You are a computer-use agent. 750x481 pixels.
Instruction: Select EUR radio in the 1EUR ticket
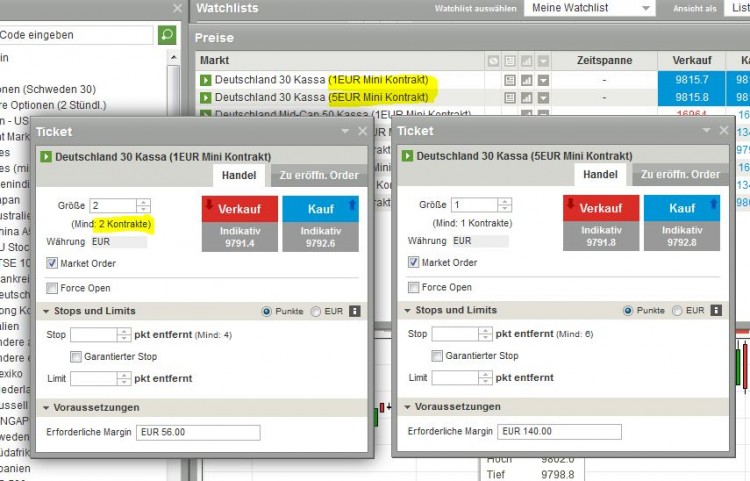tap(316, 311)
